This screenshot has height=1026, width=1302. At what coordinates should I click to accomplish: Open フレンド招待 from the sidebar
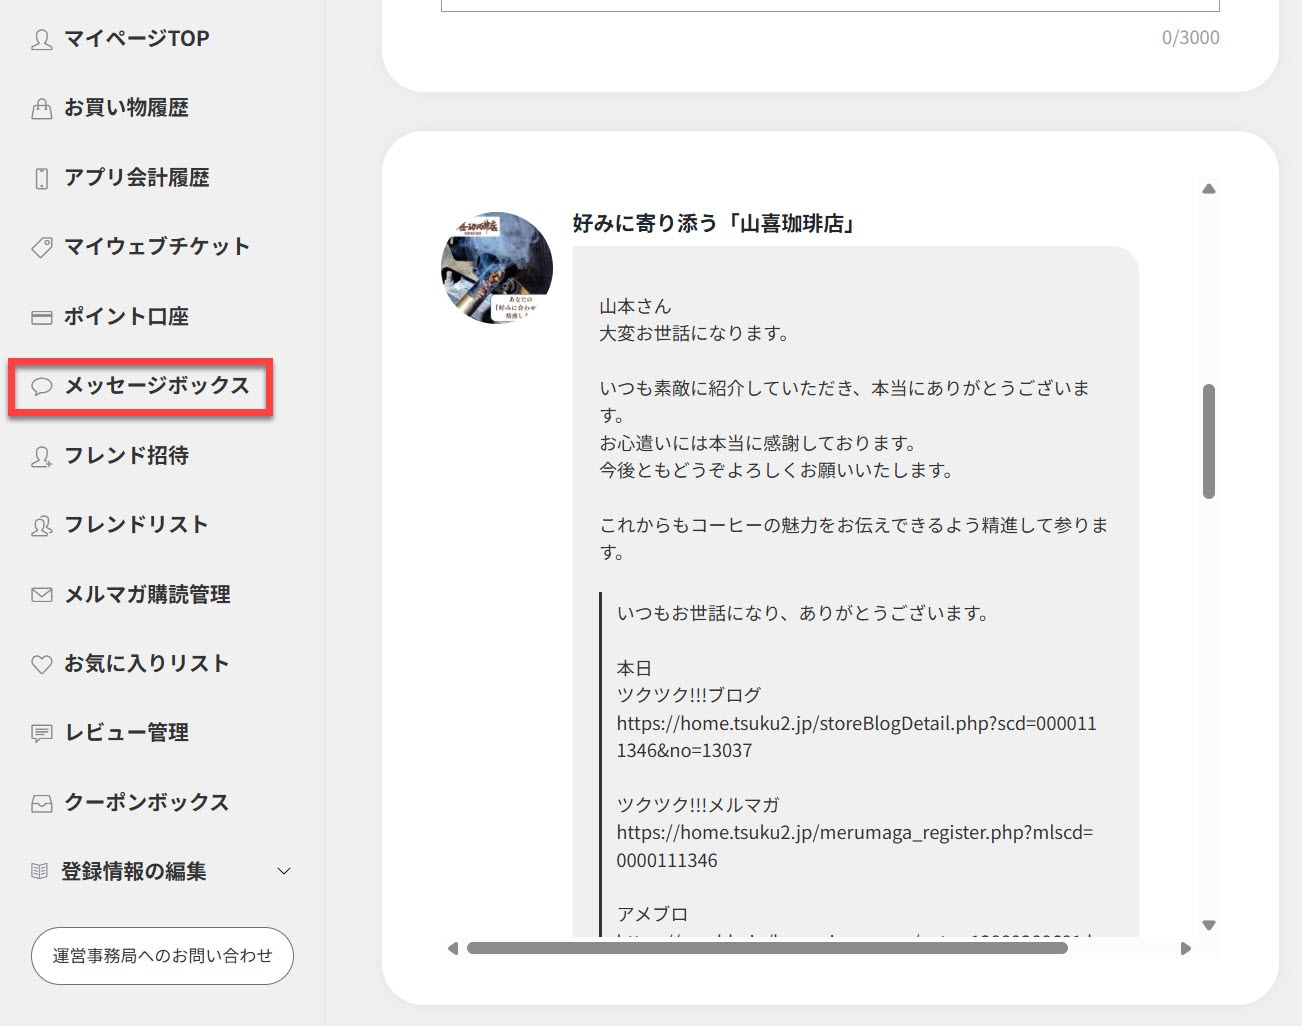(126, 456)
